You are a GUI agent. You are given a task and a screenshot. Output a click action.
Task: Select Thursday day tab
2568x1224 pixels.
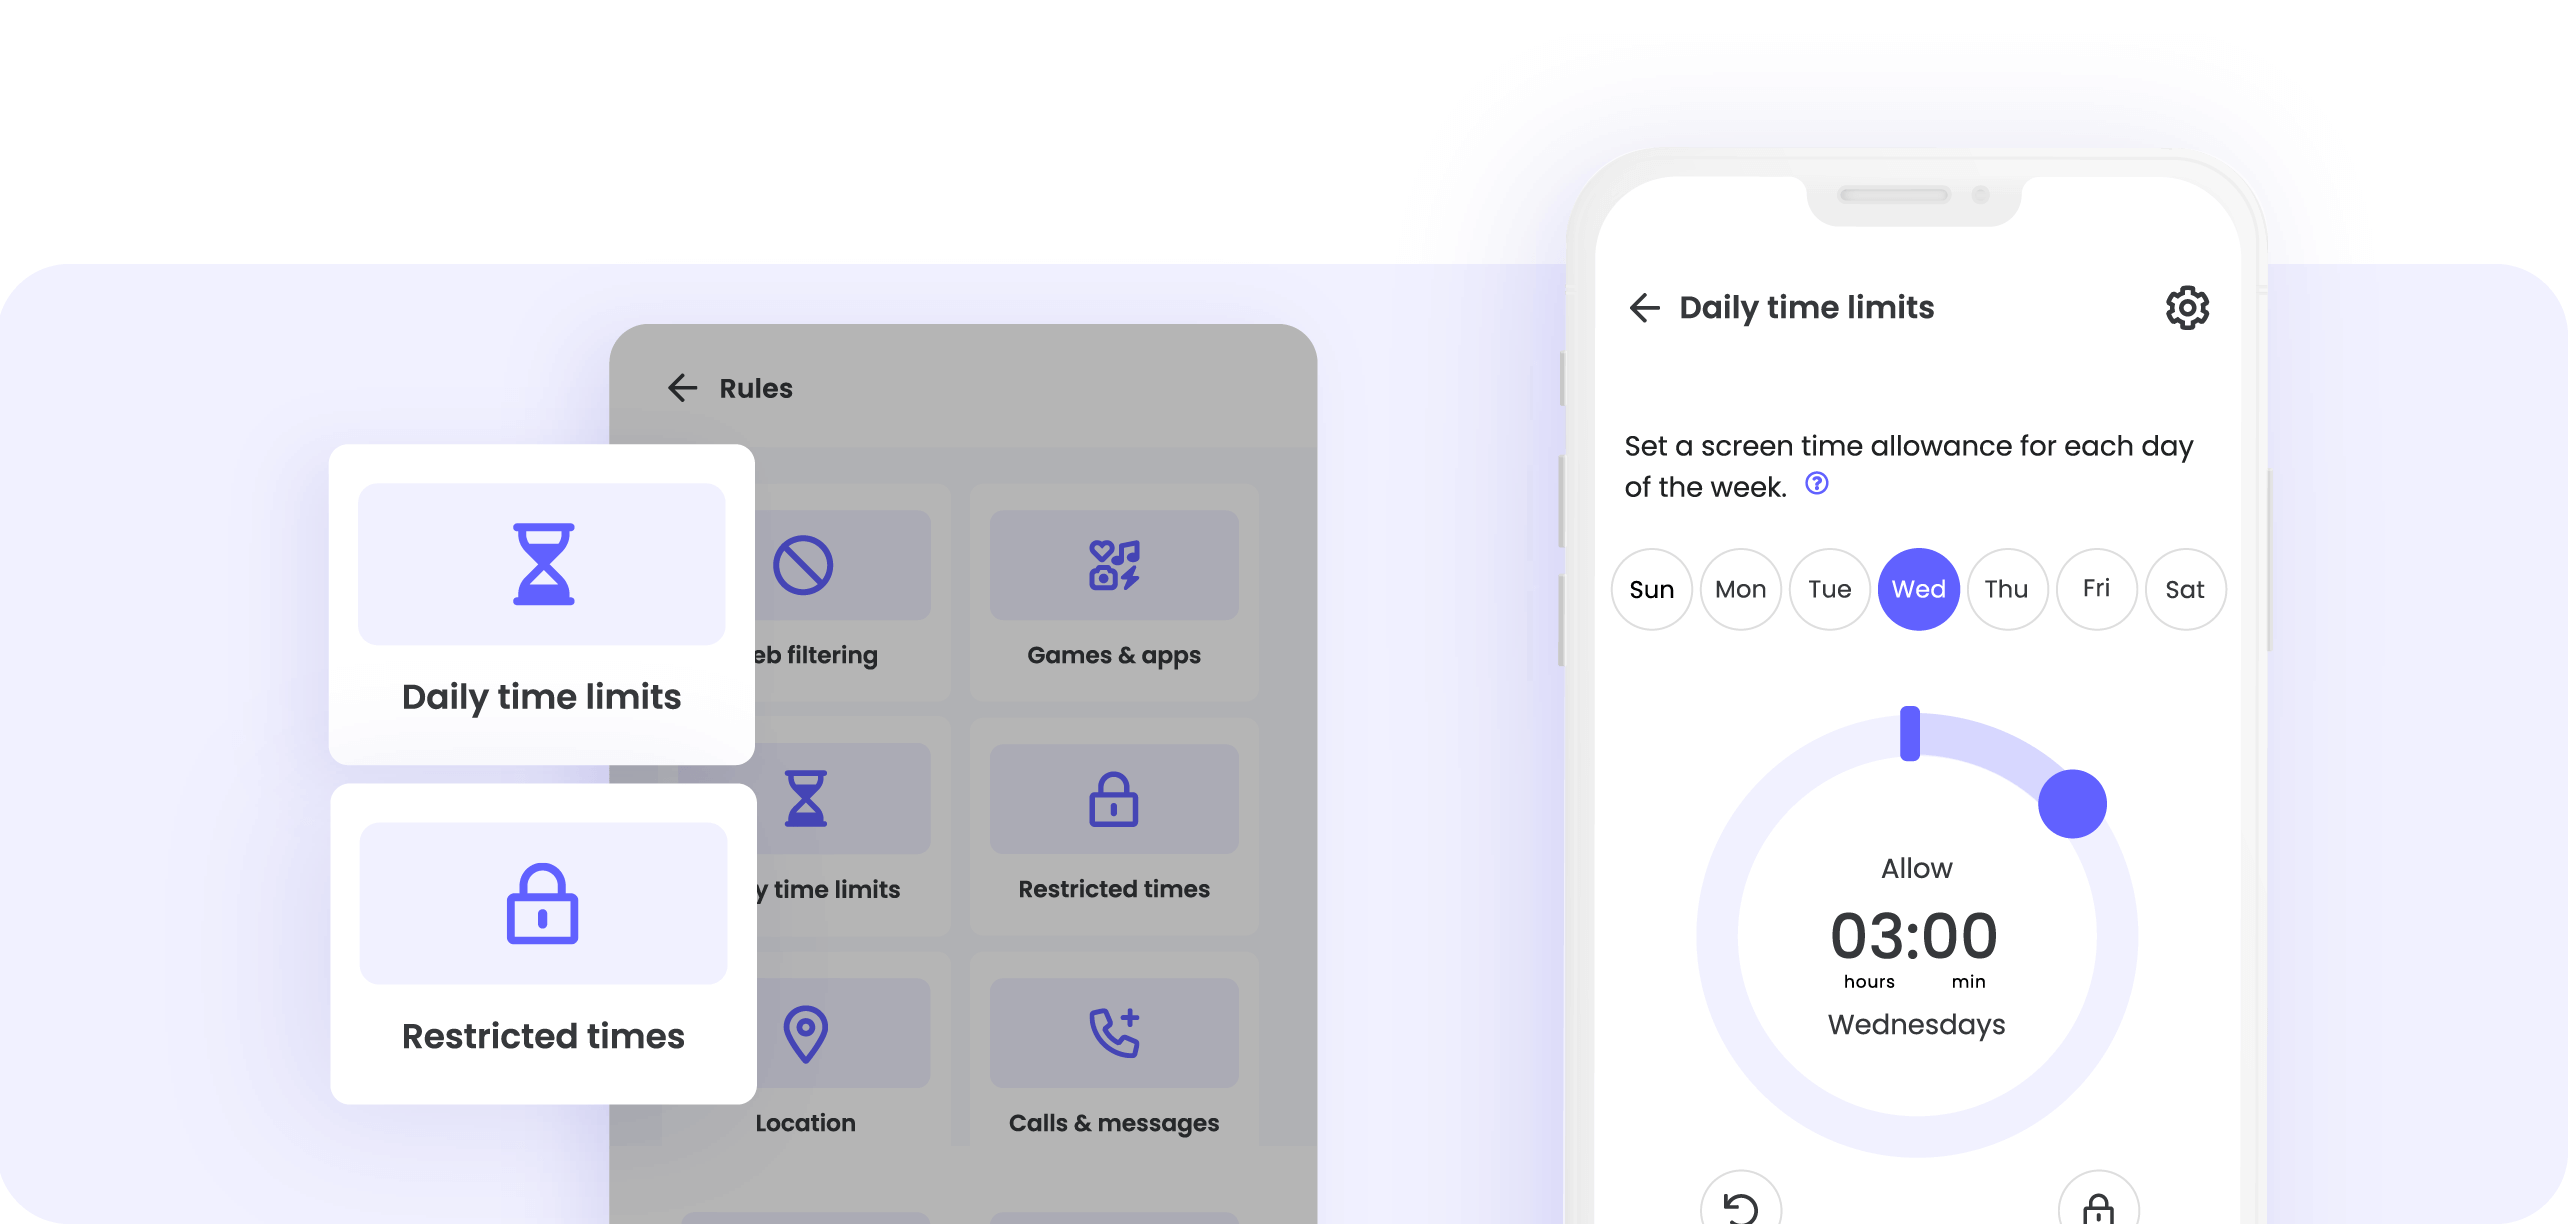2006,588
